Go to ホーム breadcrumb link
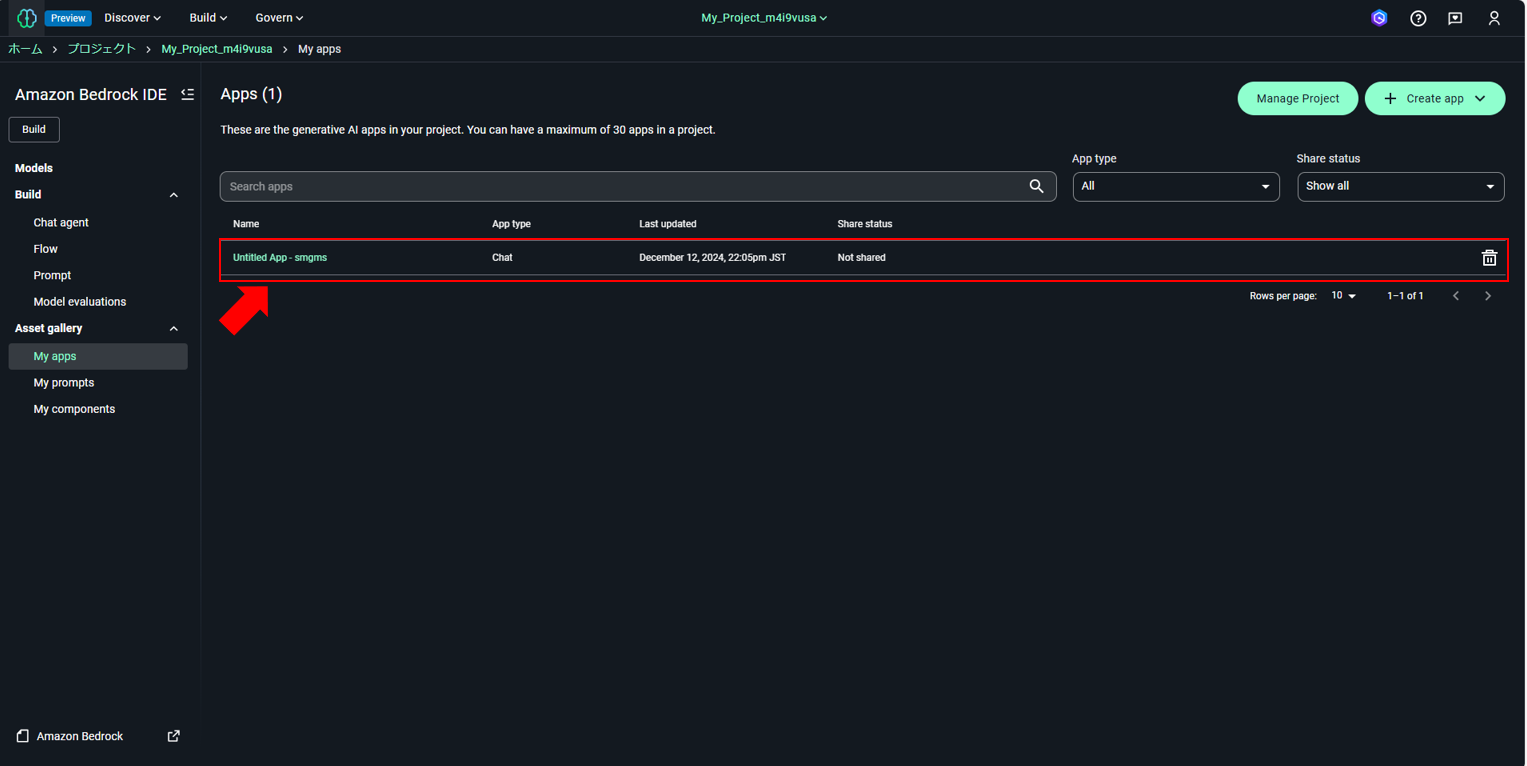The image size is (1527, 766). [x=25, y=49]
